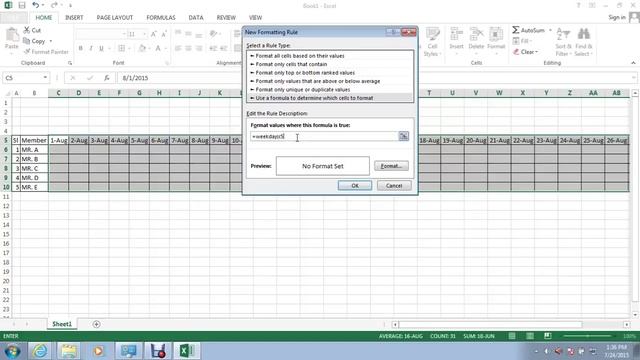The image size is (640, 360).
Task: Switch to FORMULAS tab
Action: [x=161, y=18]
